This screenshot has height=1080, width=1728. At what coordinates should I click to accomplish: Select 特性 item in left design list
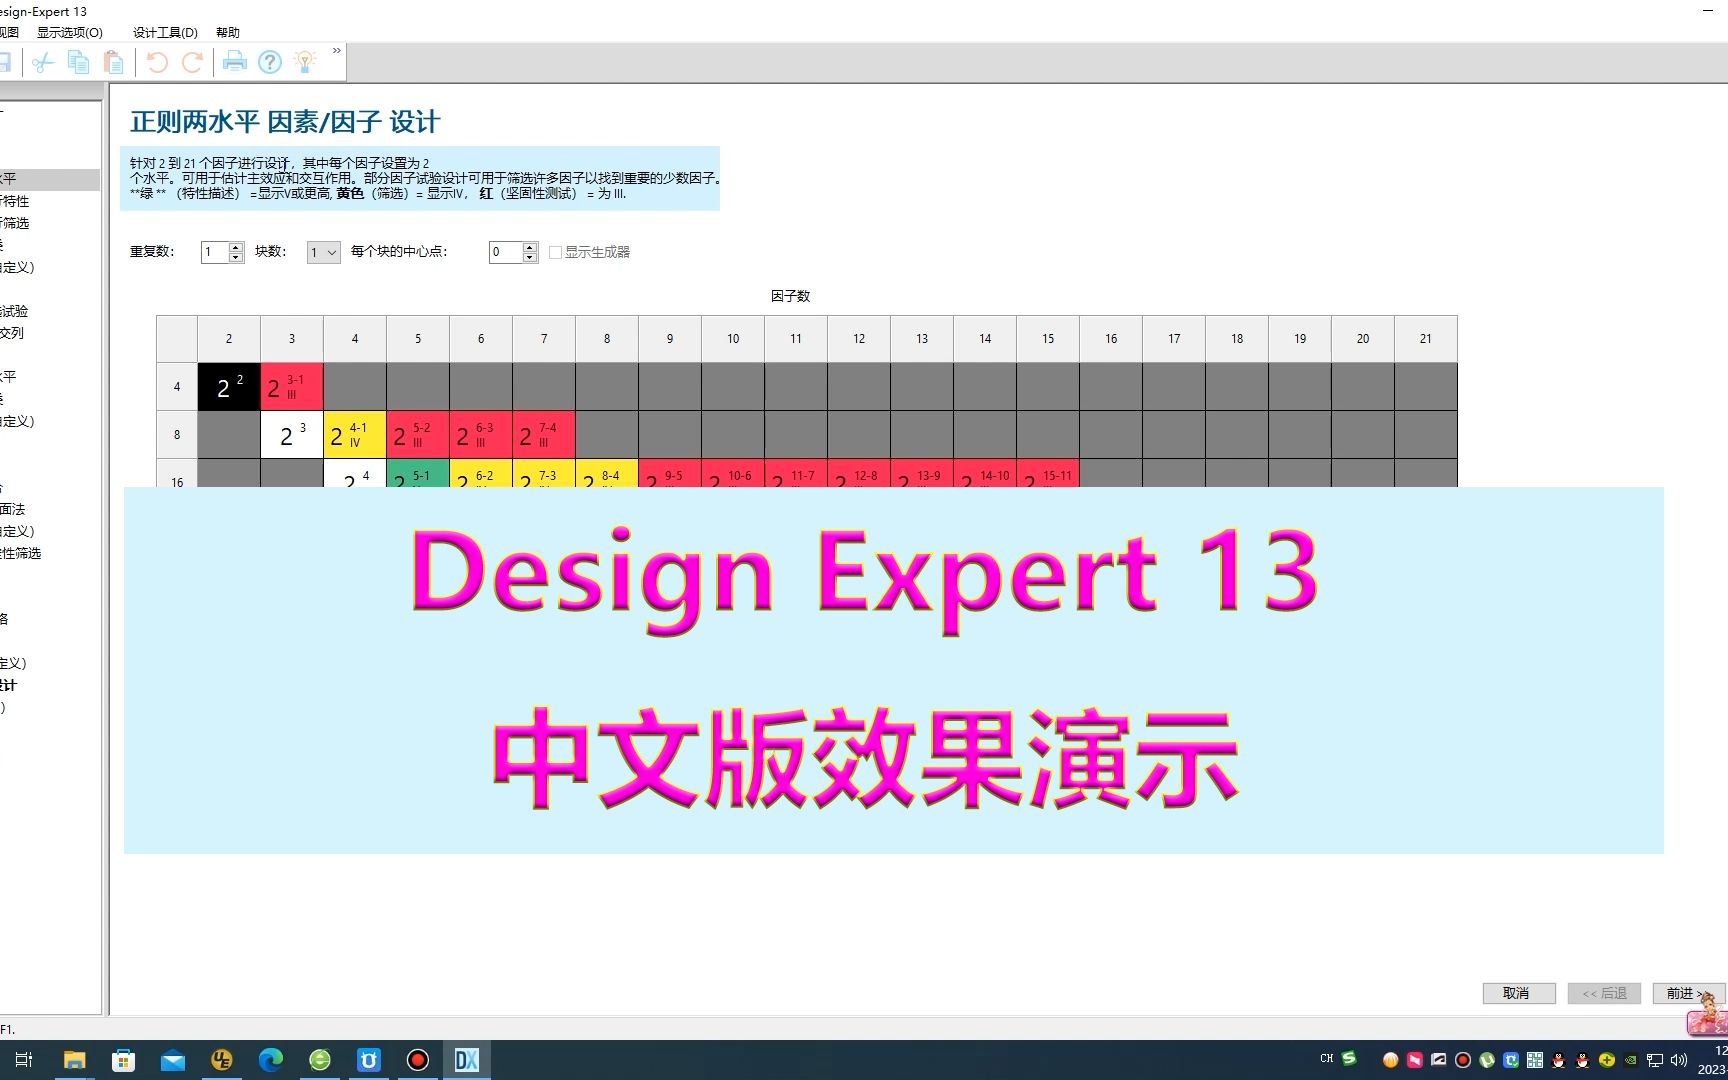14,201
